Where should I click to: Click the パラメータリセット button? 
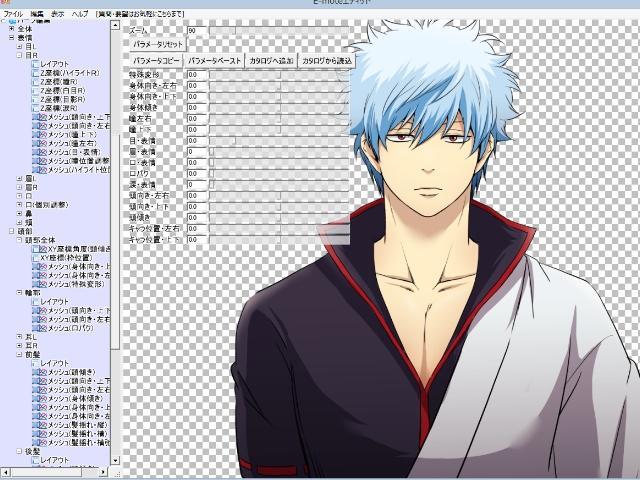tap(158, 44)
